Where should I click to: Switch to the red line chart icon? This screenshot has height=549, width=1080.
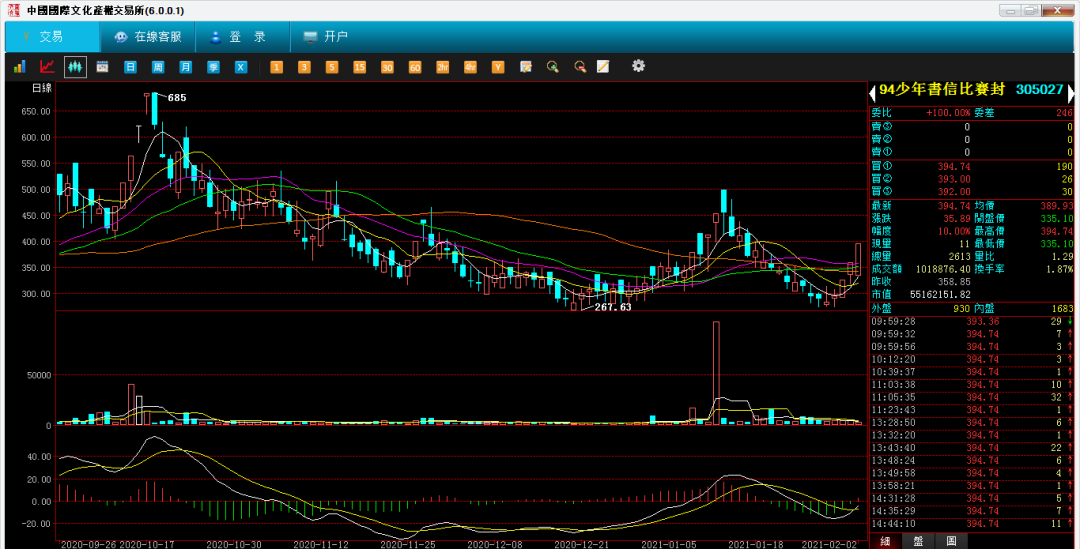47,67
